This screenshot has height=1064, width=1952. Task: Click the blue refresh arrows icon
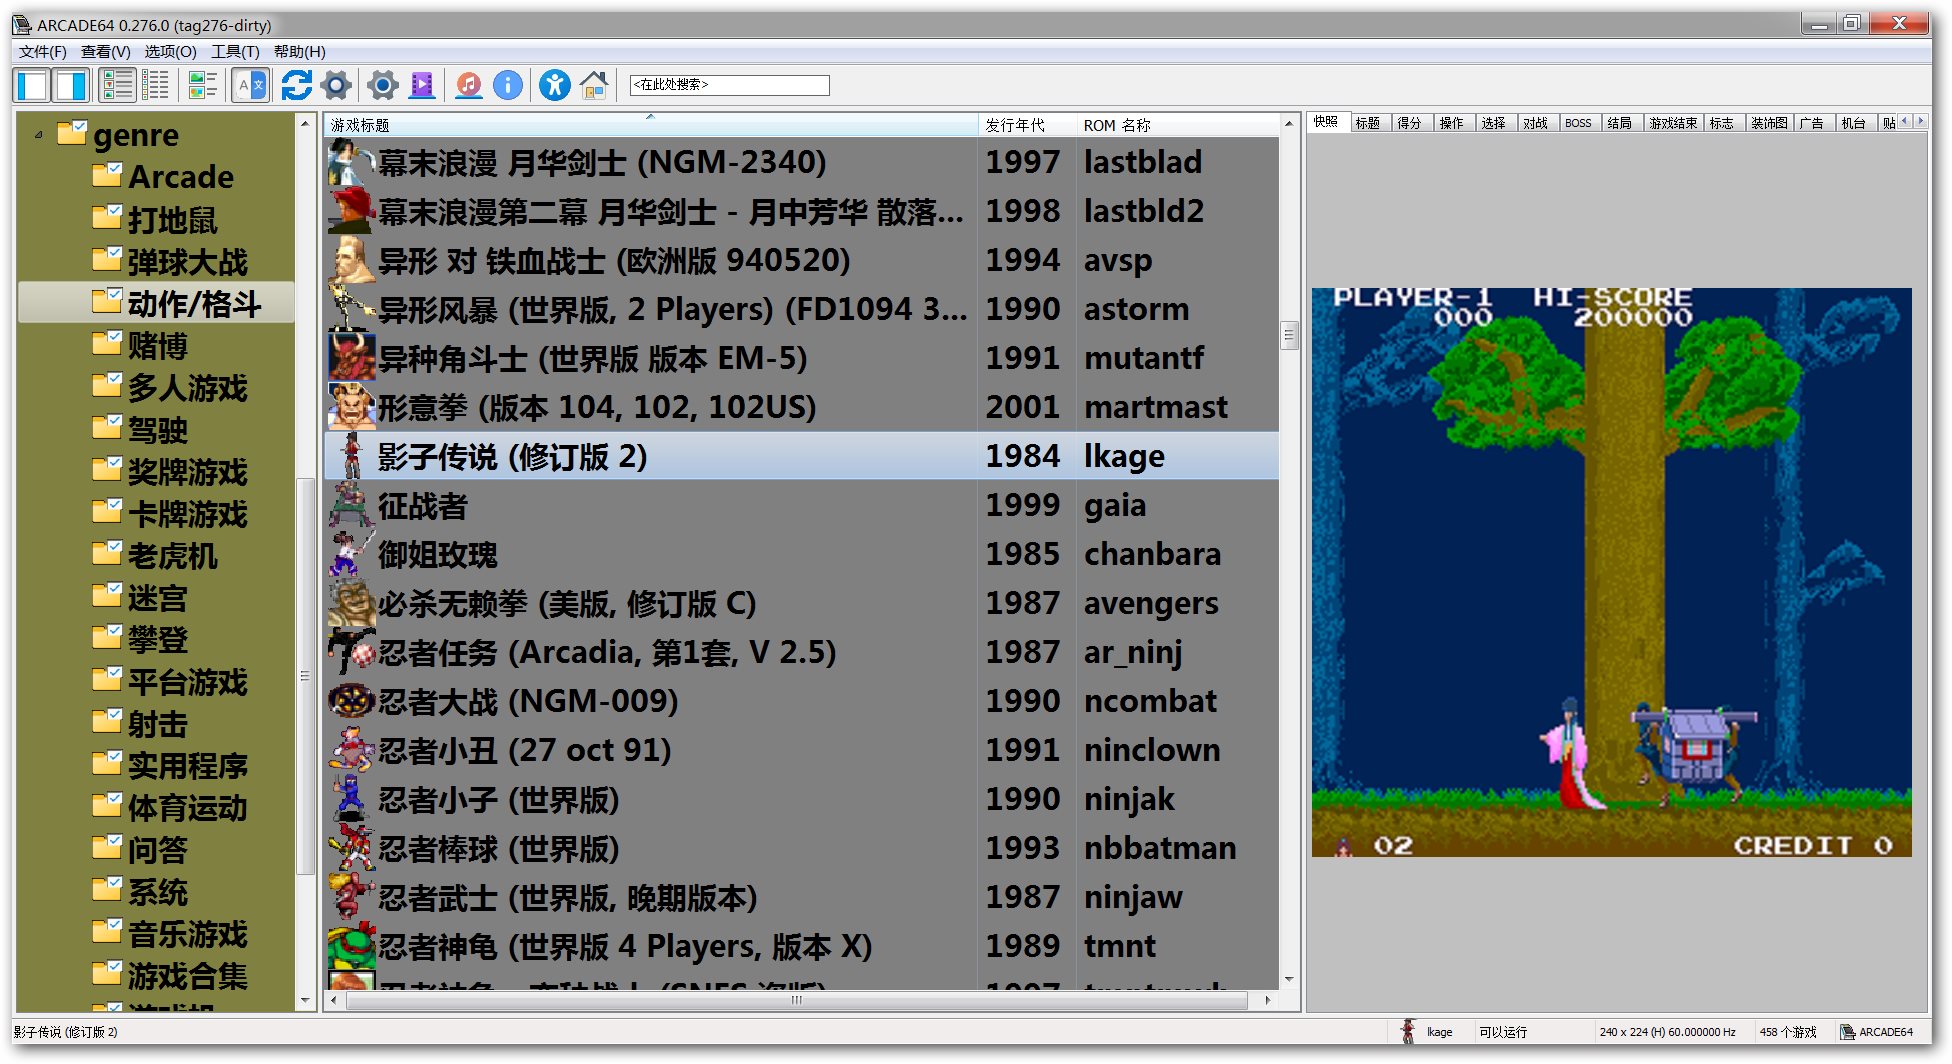(x=296, y=86)
